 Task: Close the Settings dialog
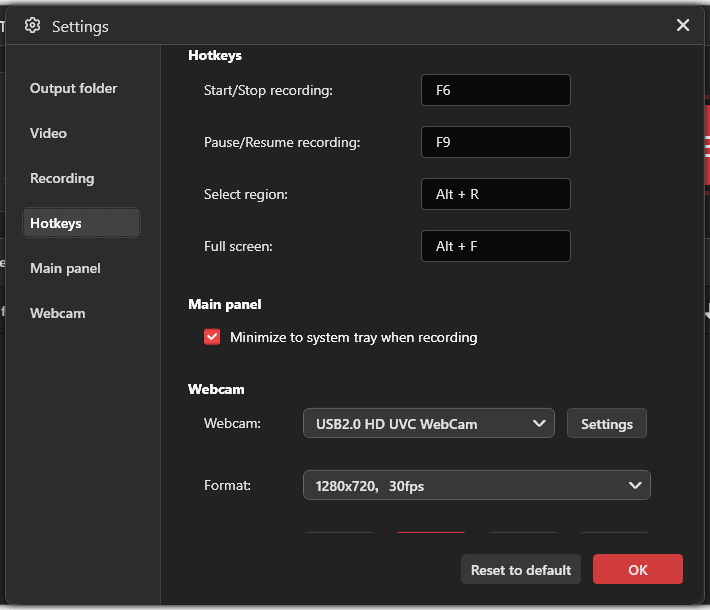coord(683,25)
